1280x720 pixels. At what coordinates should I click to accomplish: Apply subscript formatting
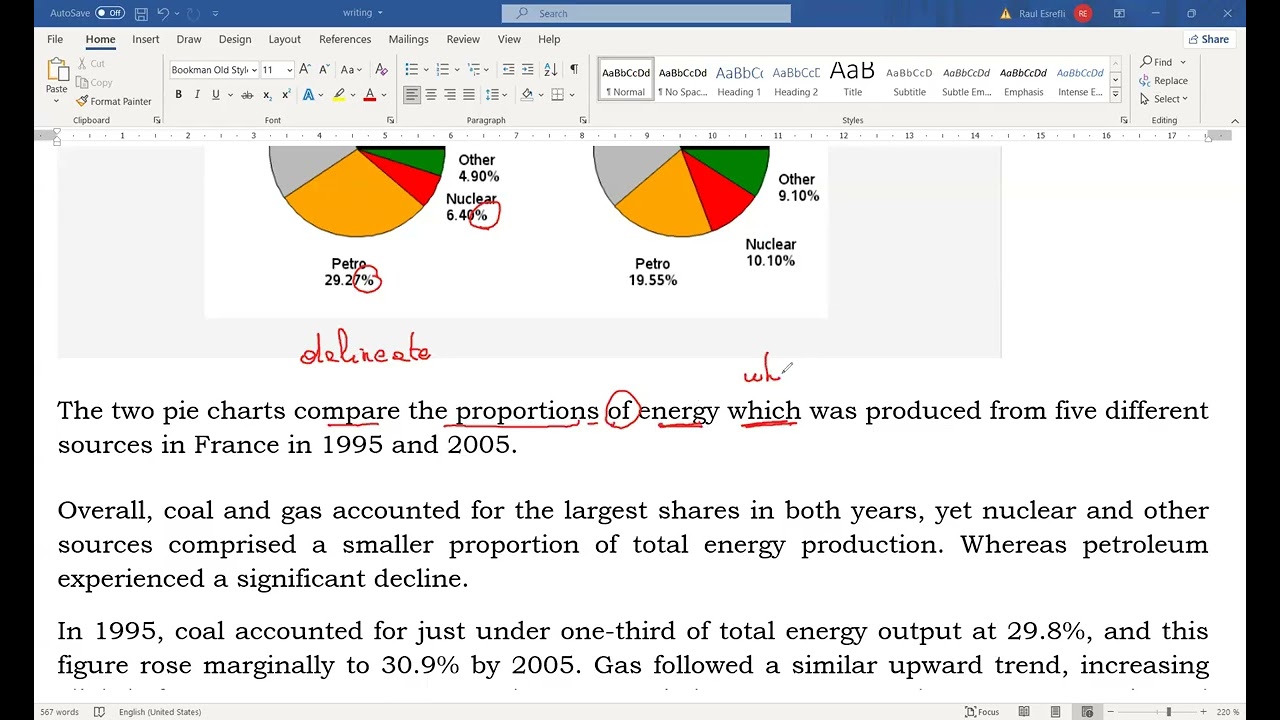[x=267, y=94]
